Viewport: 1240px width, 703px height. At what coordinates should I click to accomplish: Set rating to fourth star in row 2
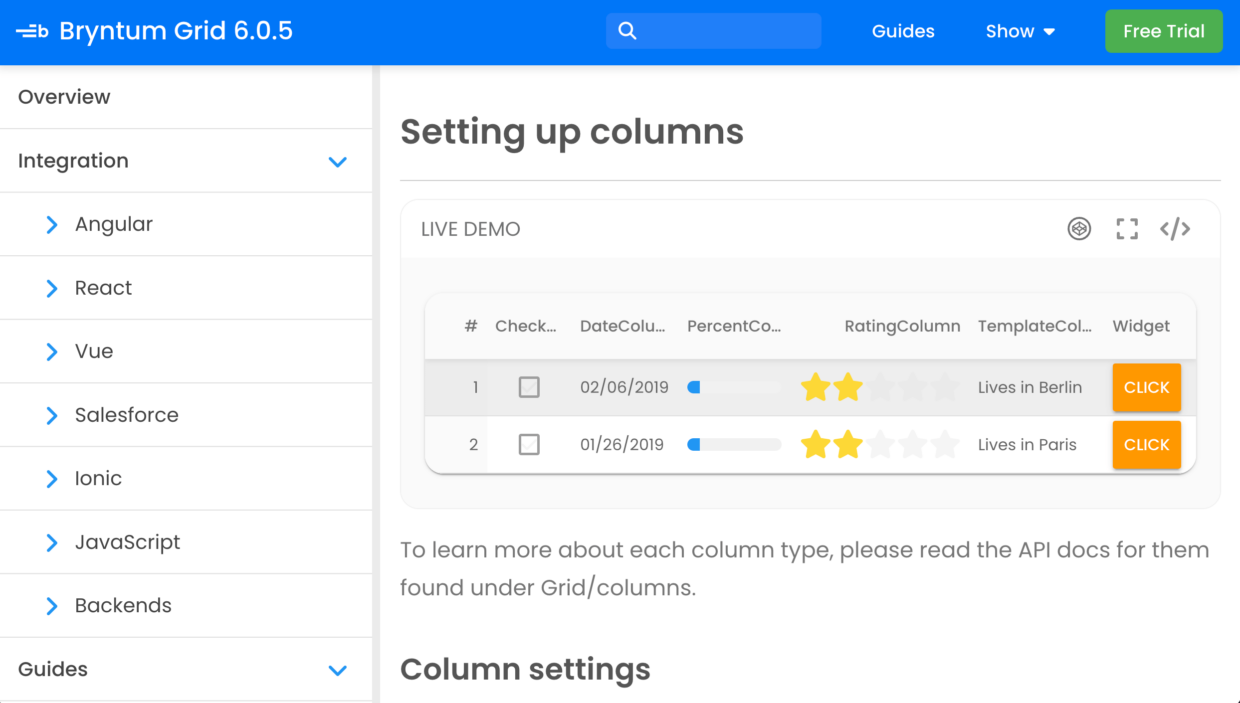pos(912,444)
